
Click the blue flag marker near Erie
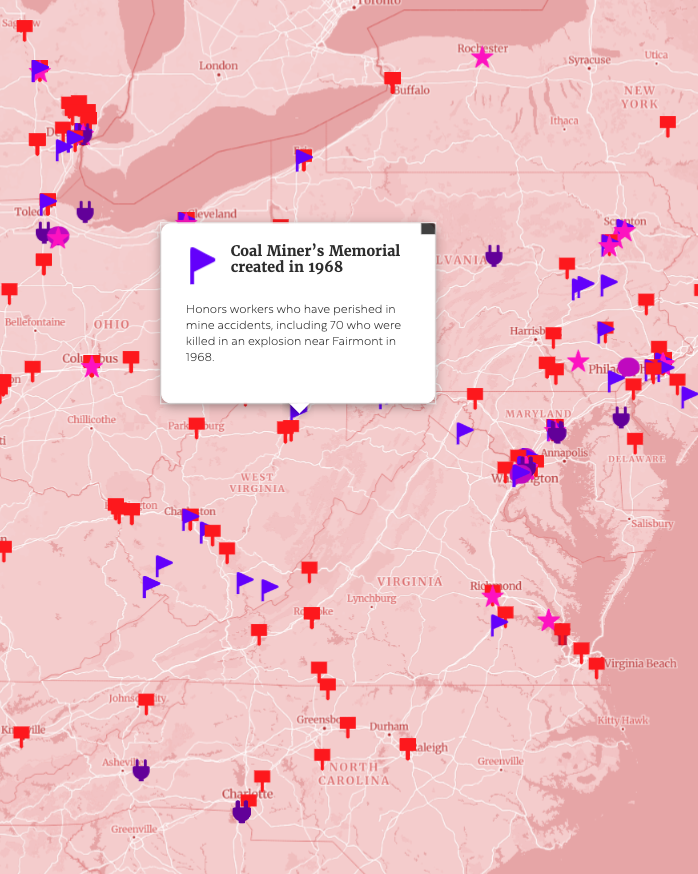tap(303, 159)
